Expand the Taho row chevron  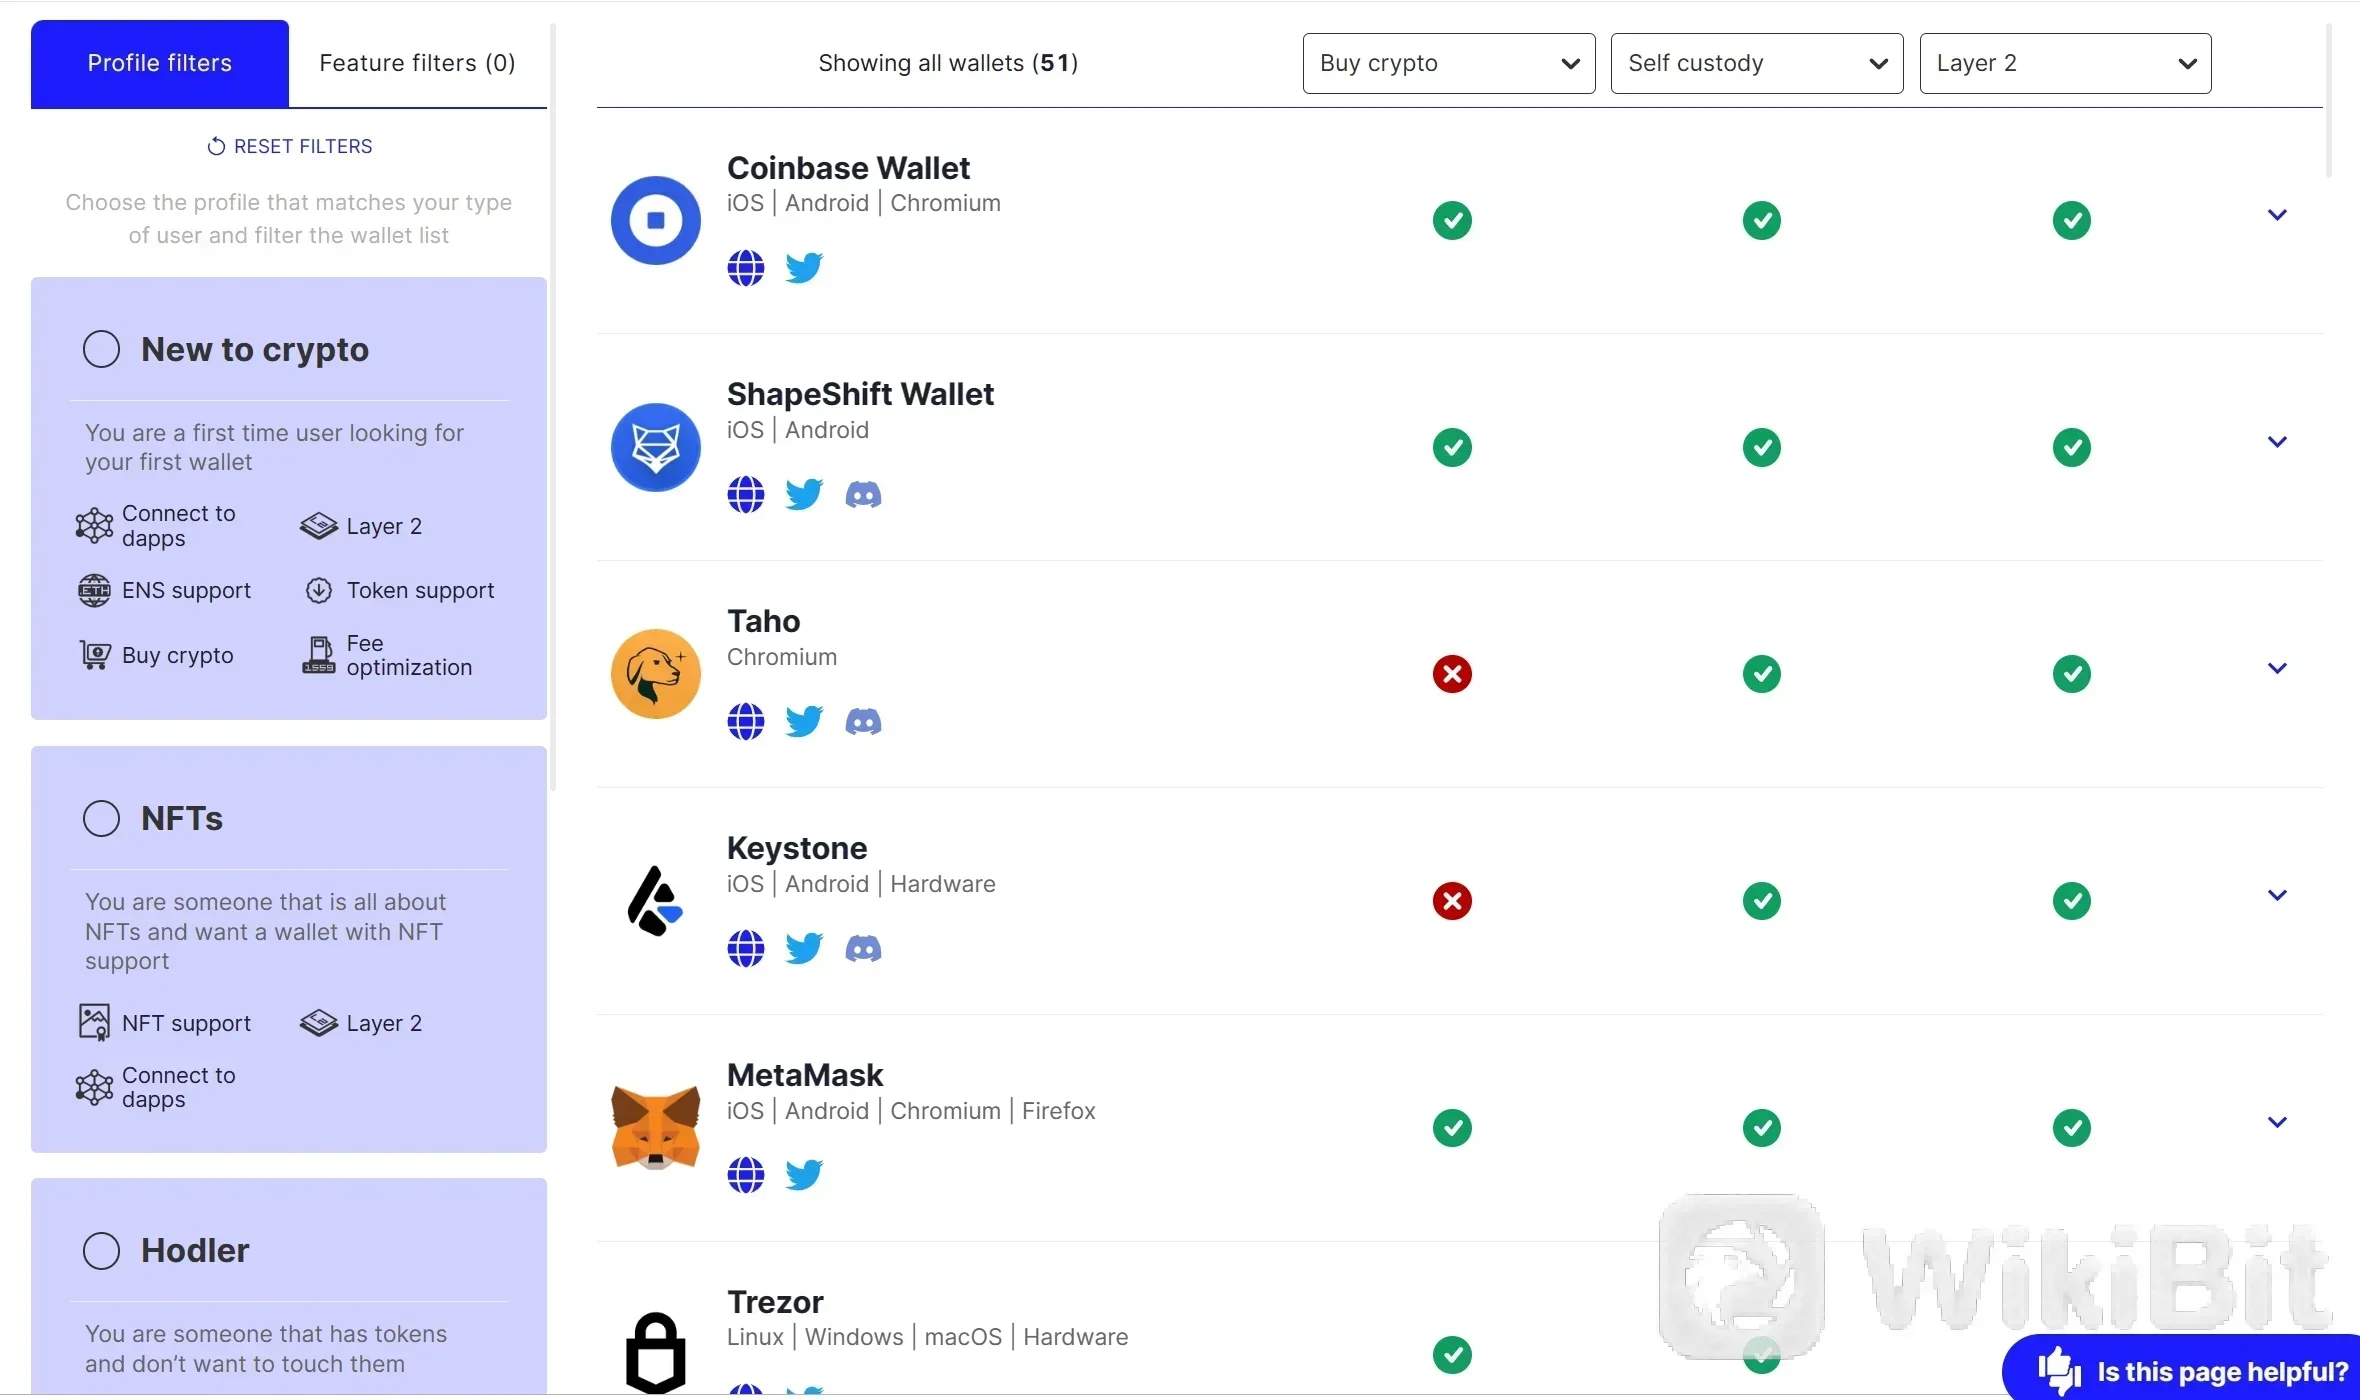point(2278,669)
